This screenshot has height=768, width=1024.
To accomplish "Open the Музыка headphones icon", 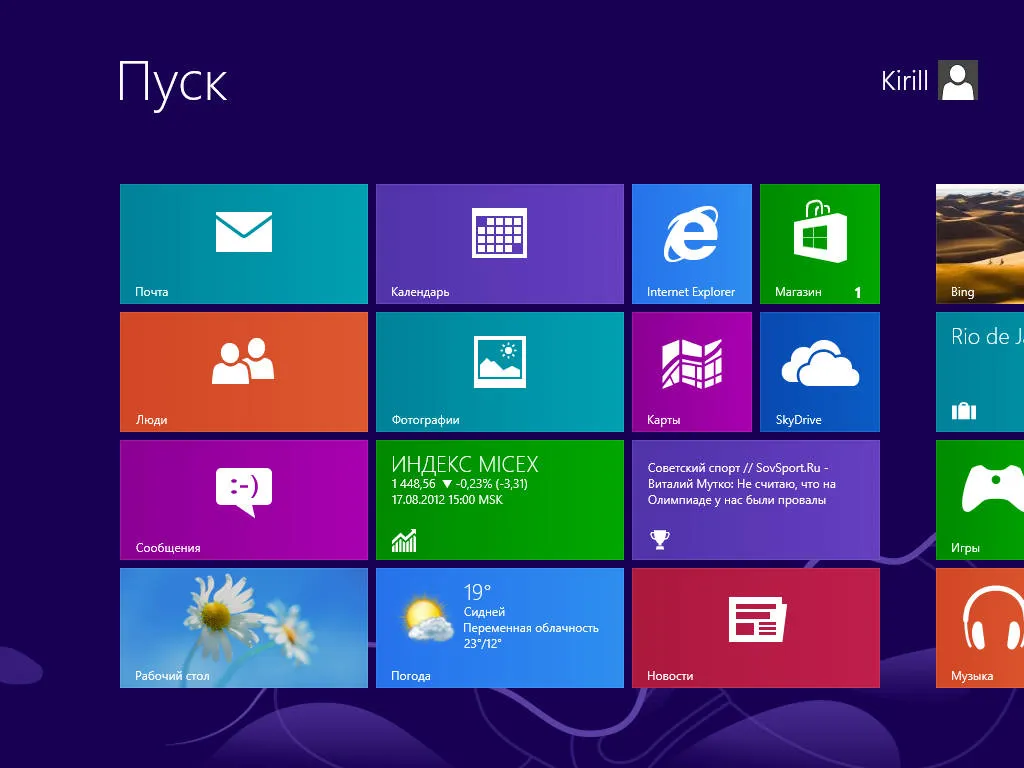I will tap(993, 618).
